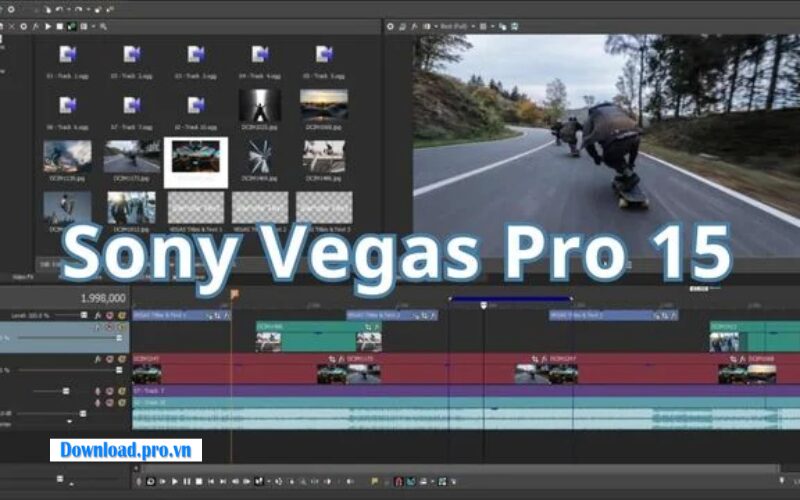Open Overlays dropdown arrow above preview

492,27
